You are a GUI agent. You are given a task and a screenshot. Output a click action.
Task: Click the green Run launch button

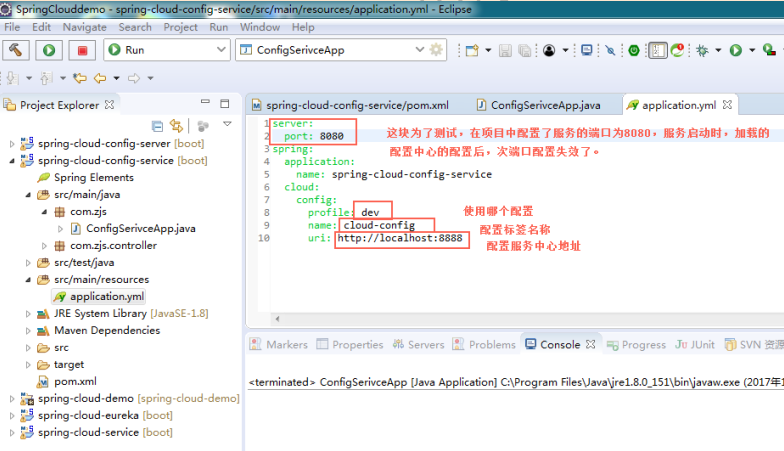pyautogui.click(x=49, y=50)
